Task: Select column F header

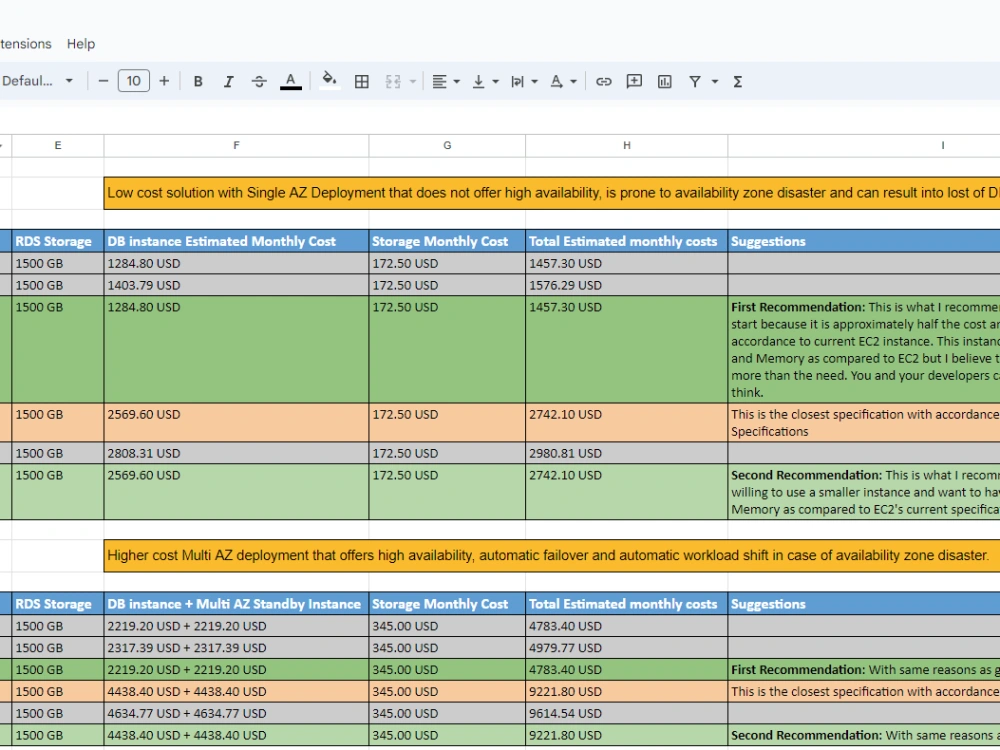Action: (x=236, y=145)
